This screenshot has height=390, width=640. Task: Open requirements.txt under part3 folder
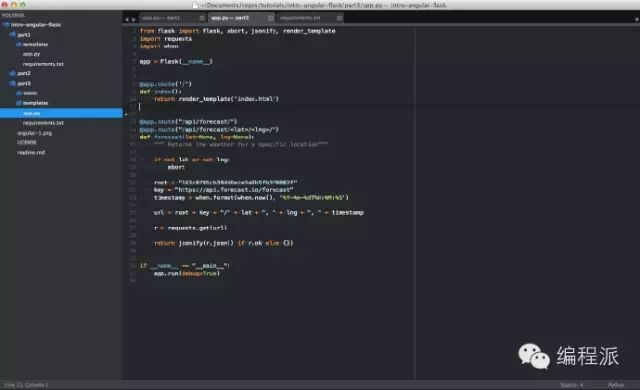43,123
